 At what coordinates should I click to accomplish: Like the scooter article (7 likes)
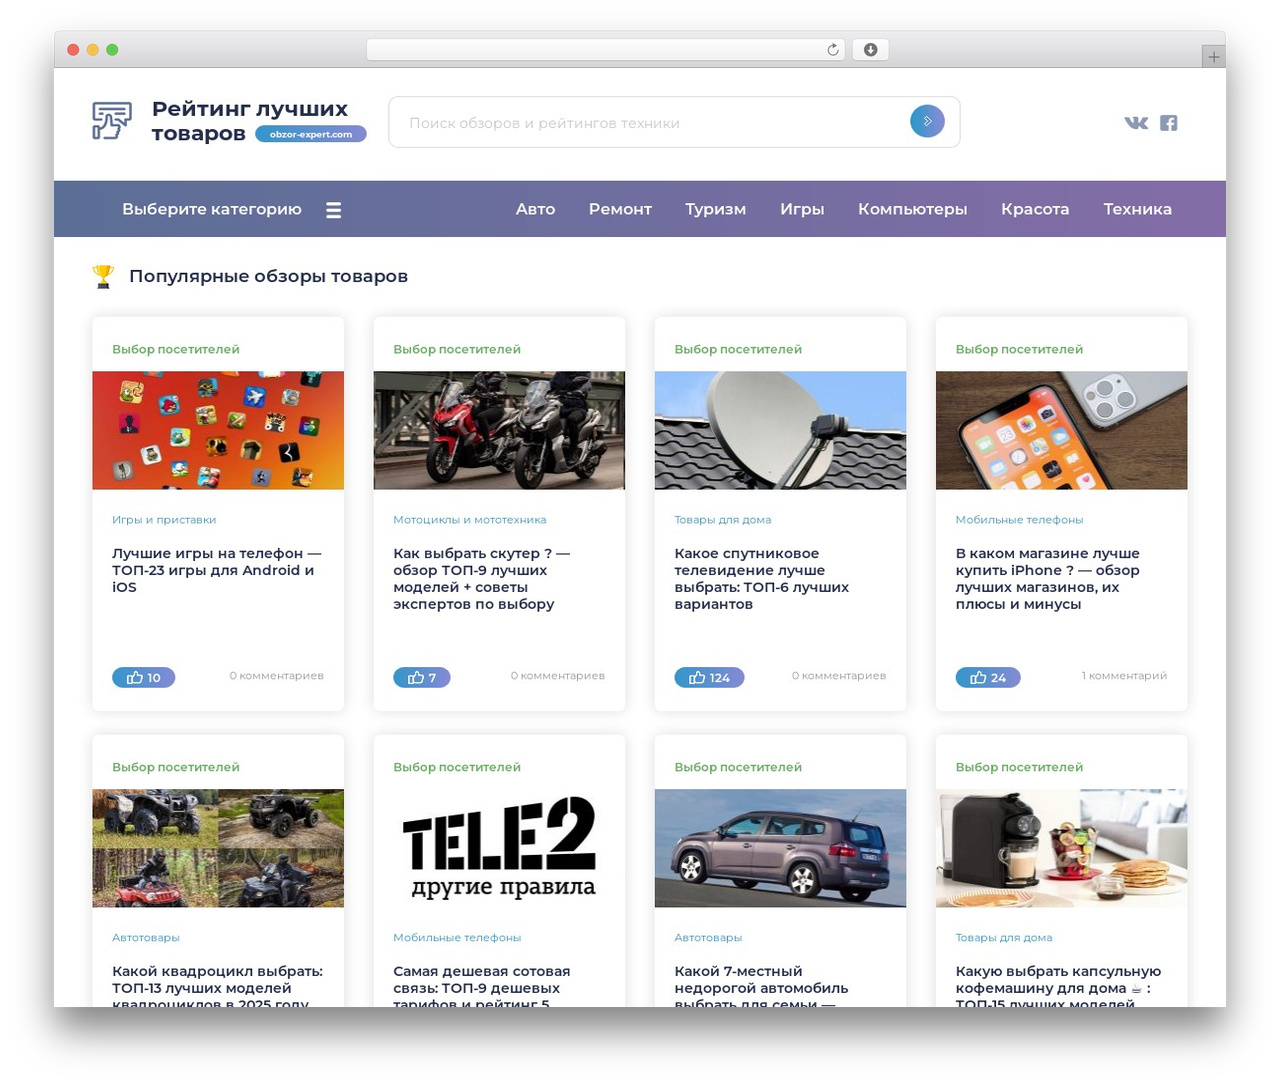point(422,677)
